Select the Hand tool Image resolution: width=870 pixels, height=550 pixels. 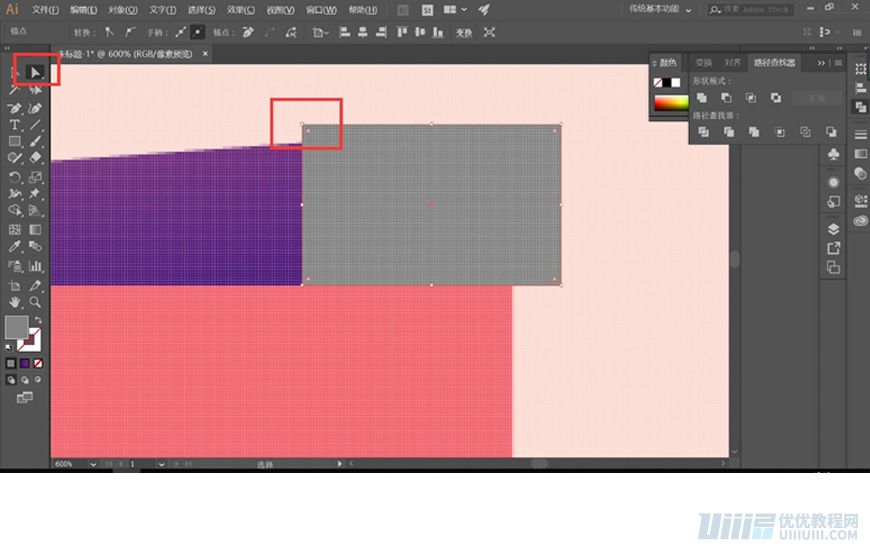(x=15, y=302)
